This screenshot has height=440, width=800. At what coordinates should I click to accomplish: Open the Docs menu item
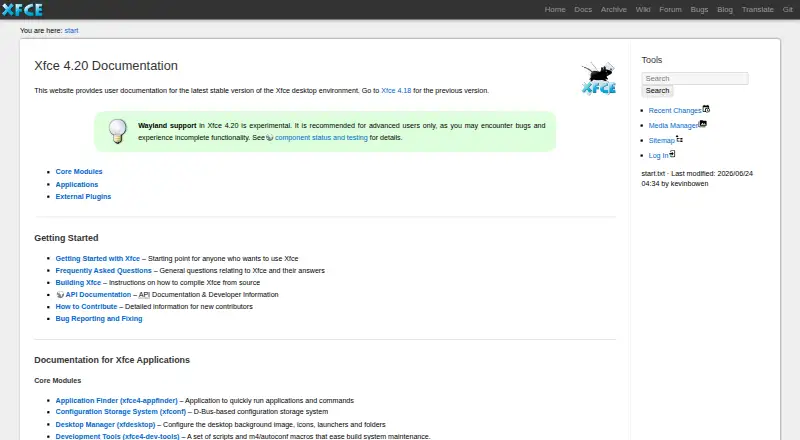click(x=583, y=10)
